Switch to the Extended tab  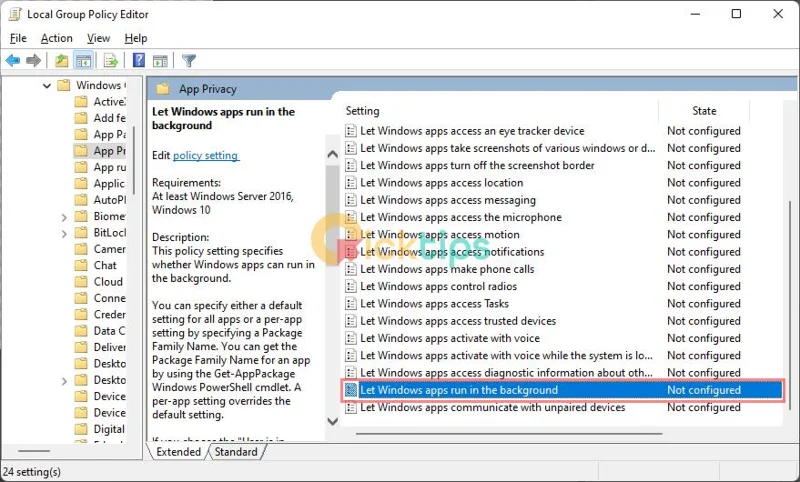(178, 452)
